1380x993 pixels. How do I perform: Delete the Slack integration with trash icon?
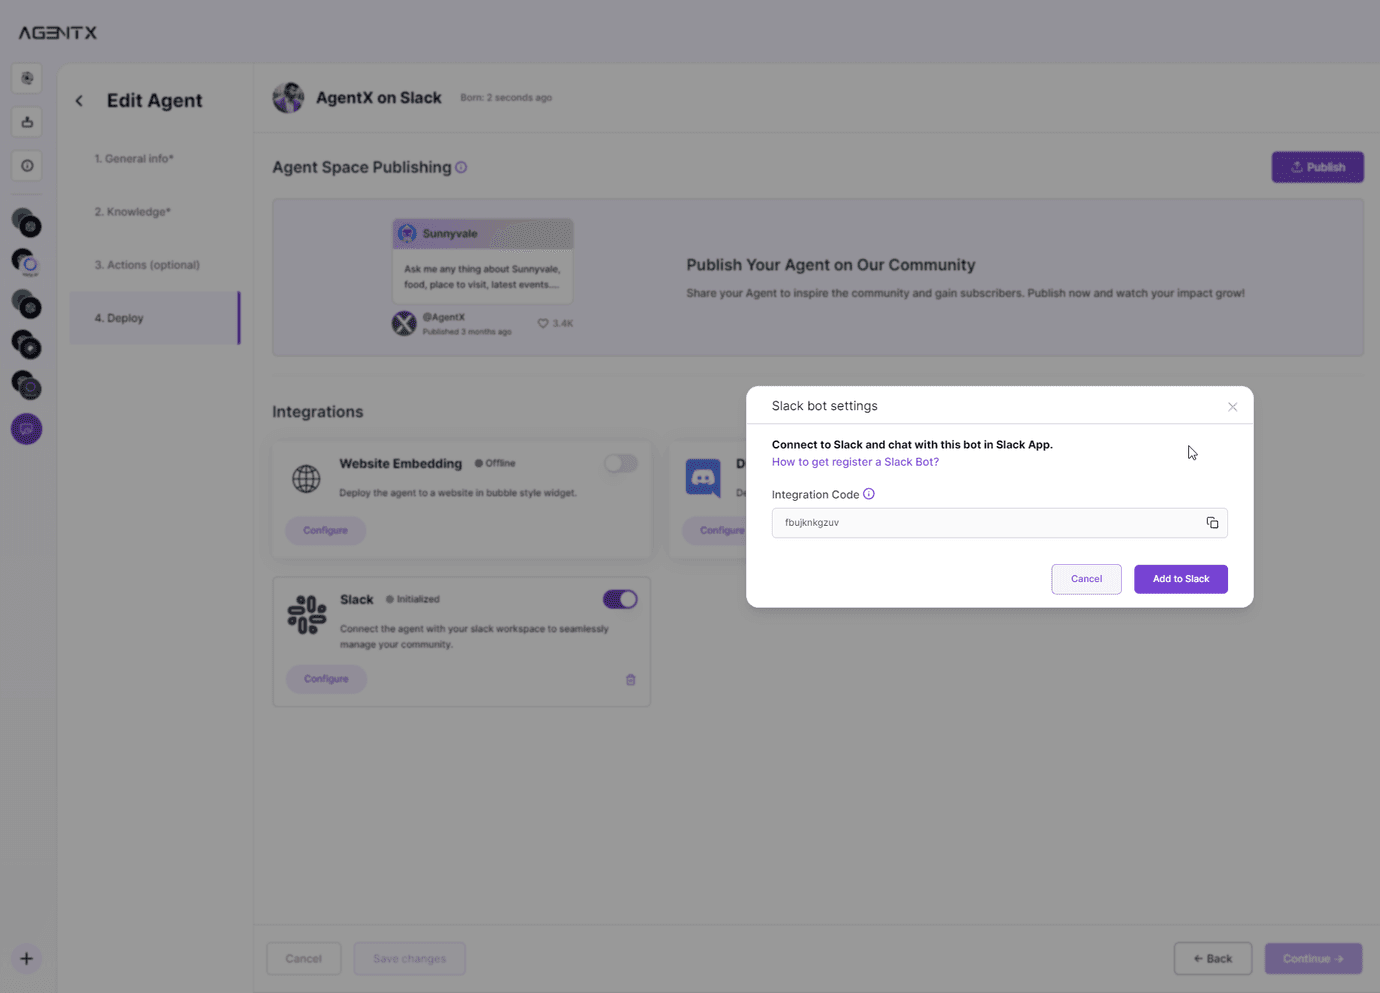[x=631, y=680]
